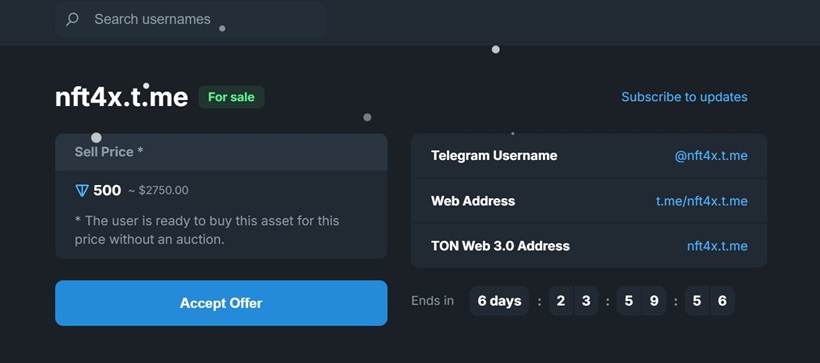Open the t.me/nft4x.t.me web address link
This screenshot has width=820, height=363.
[702, 201]
